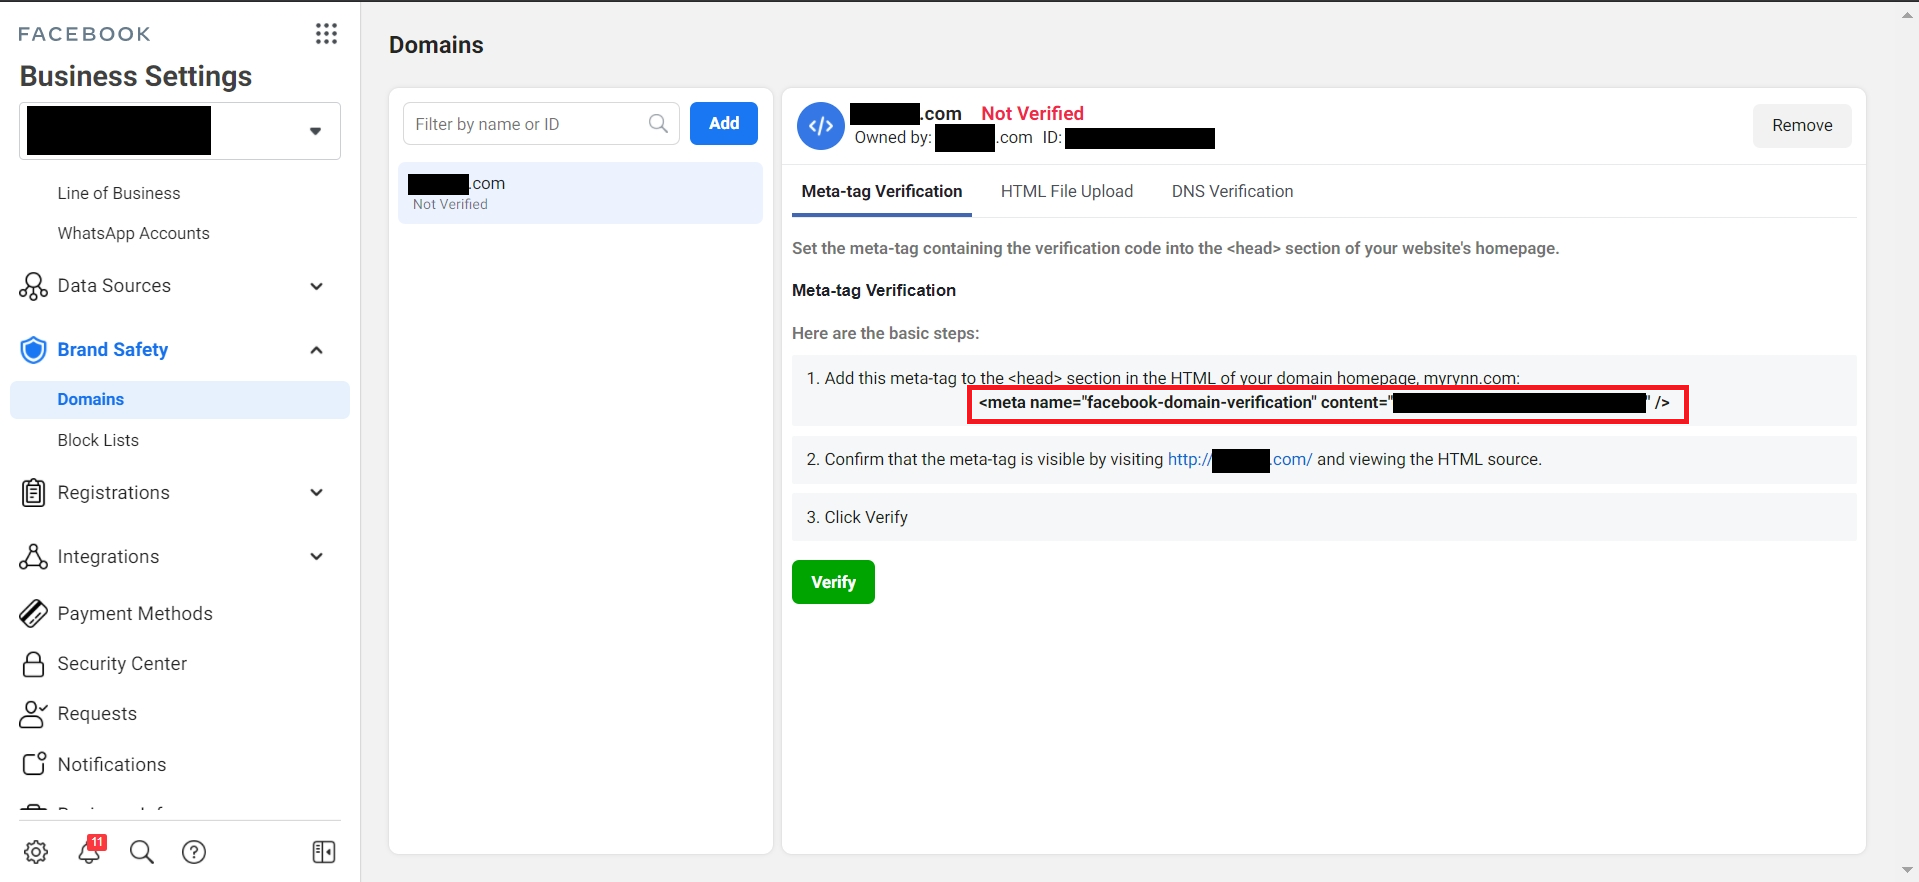1919x882 pixels.
Task: Open Notifications label in sidebar
Action: [x=112, y=765]
